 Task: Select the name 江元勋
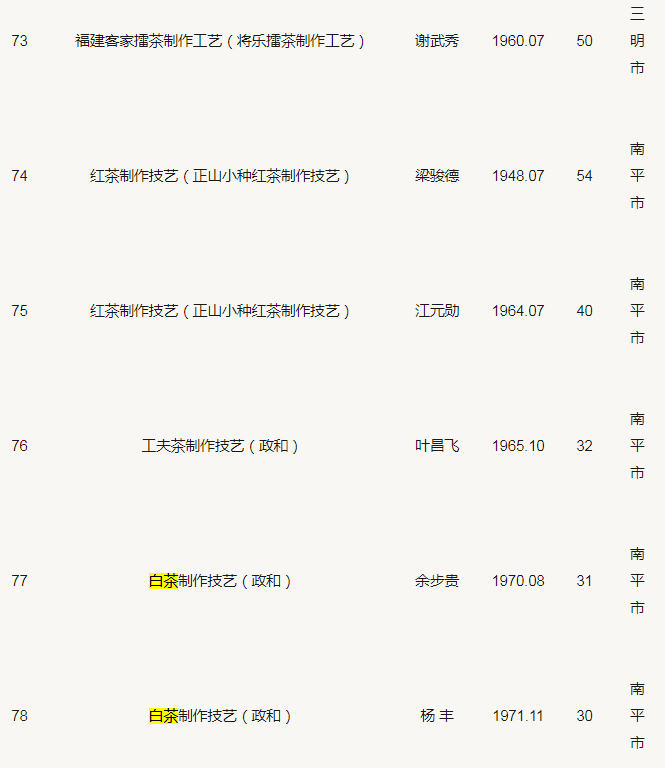[437, 311]
